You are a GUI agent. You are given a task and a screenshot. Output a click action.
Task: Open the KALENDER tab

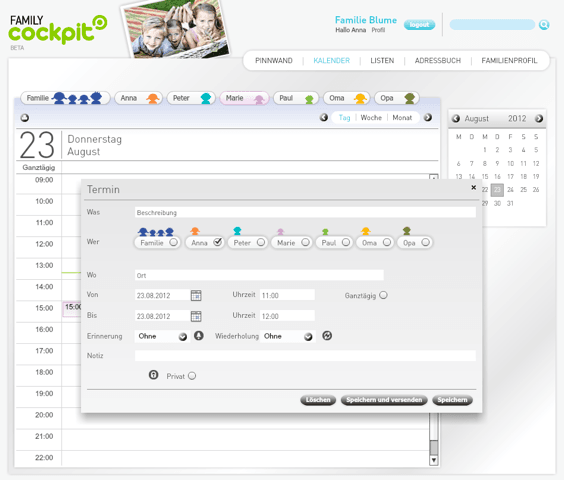[331, 60]
